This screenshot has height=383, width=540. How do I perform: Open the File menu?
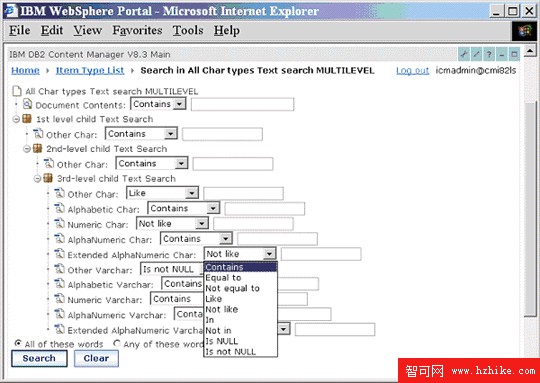(x=19, y=30)
